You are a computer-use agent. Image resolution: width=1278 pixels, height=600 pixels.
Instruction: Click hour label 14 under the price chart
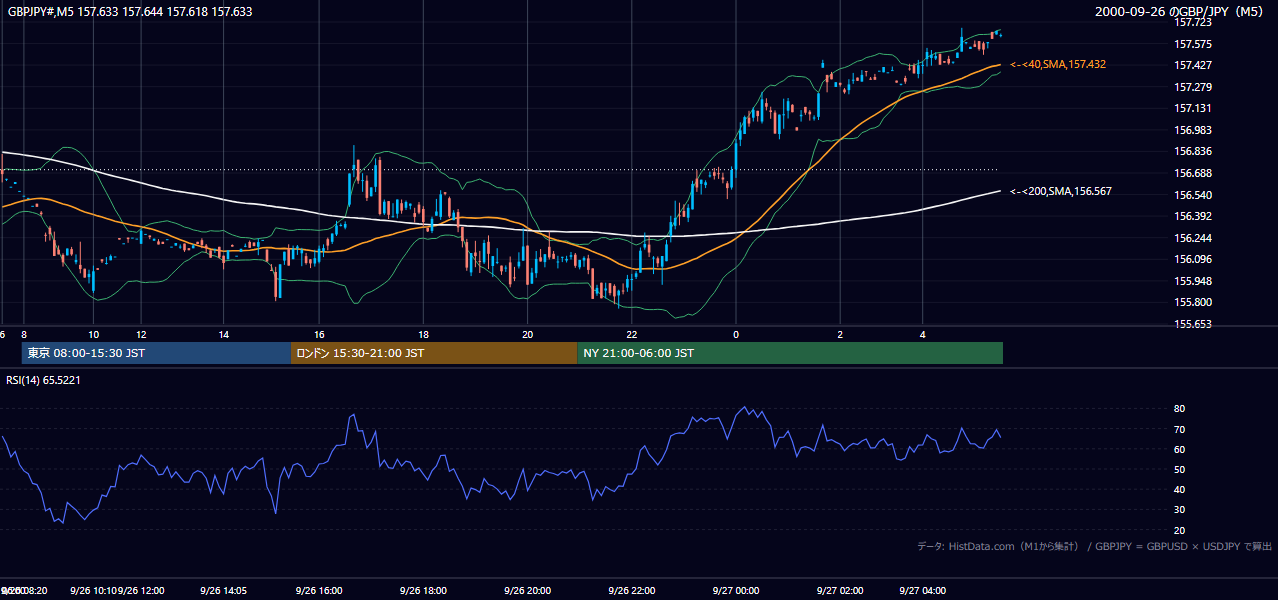[224, 334]
